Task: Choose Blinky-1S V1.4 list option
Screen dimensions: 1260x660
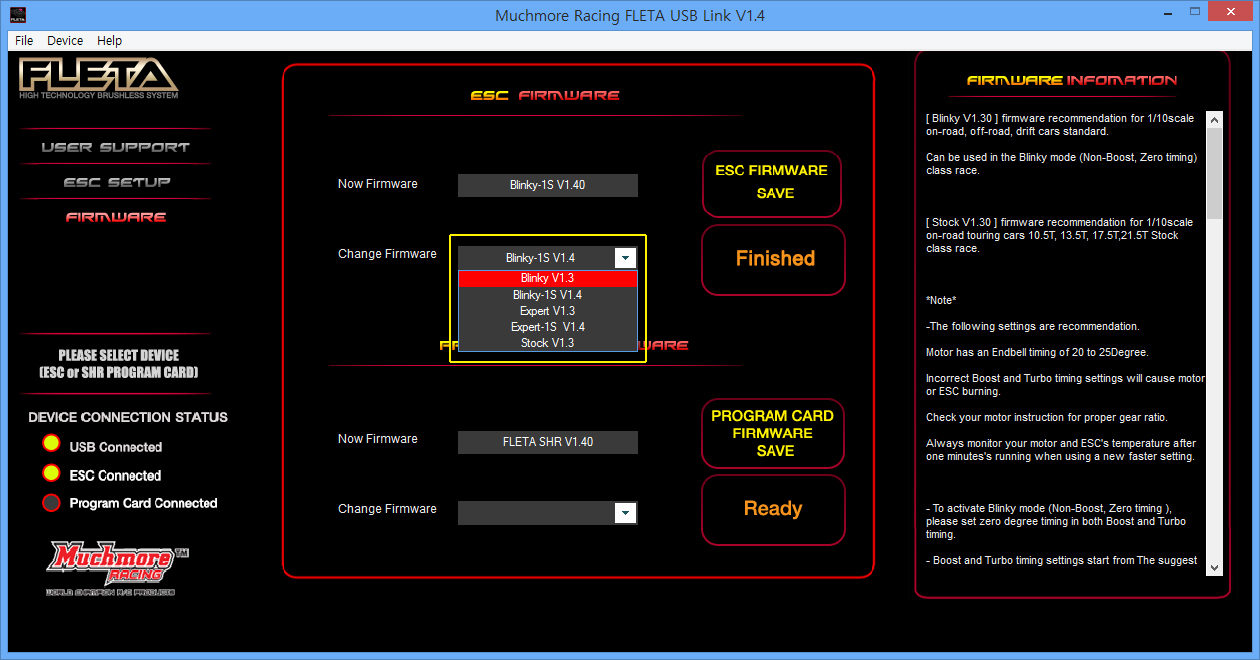Action: tap(547, 295)
